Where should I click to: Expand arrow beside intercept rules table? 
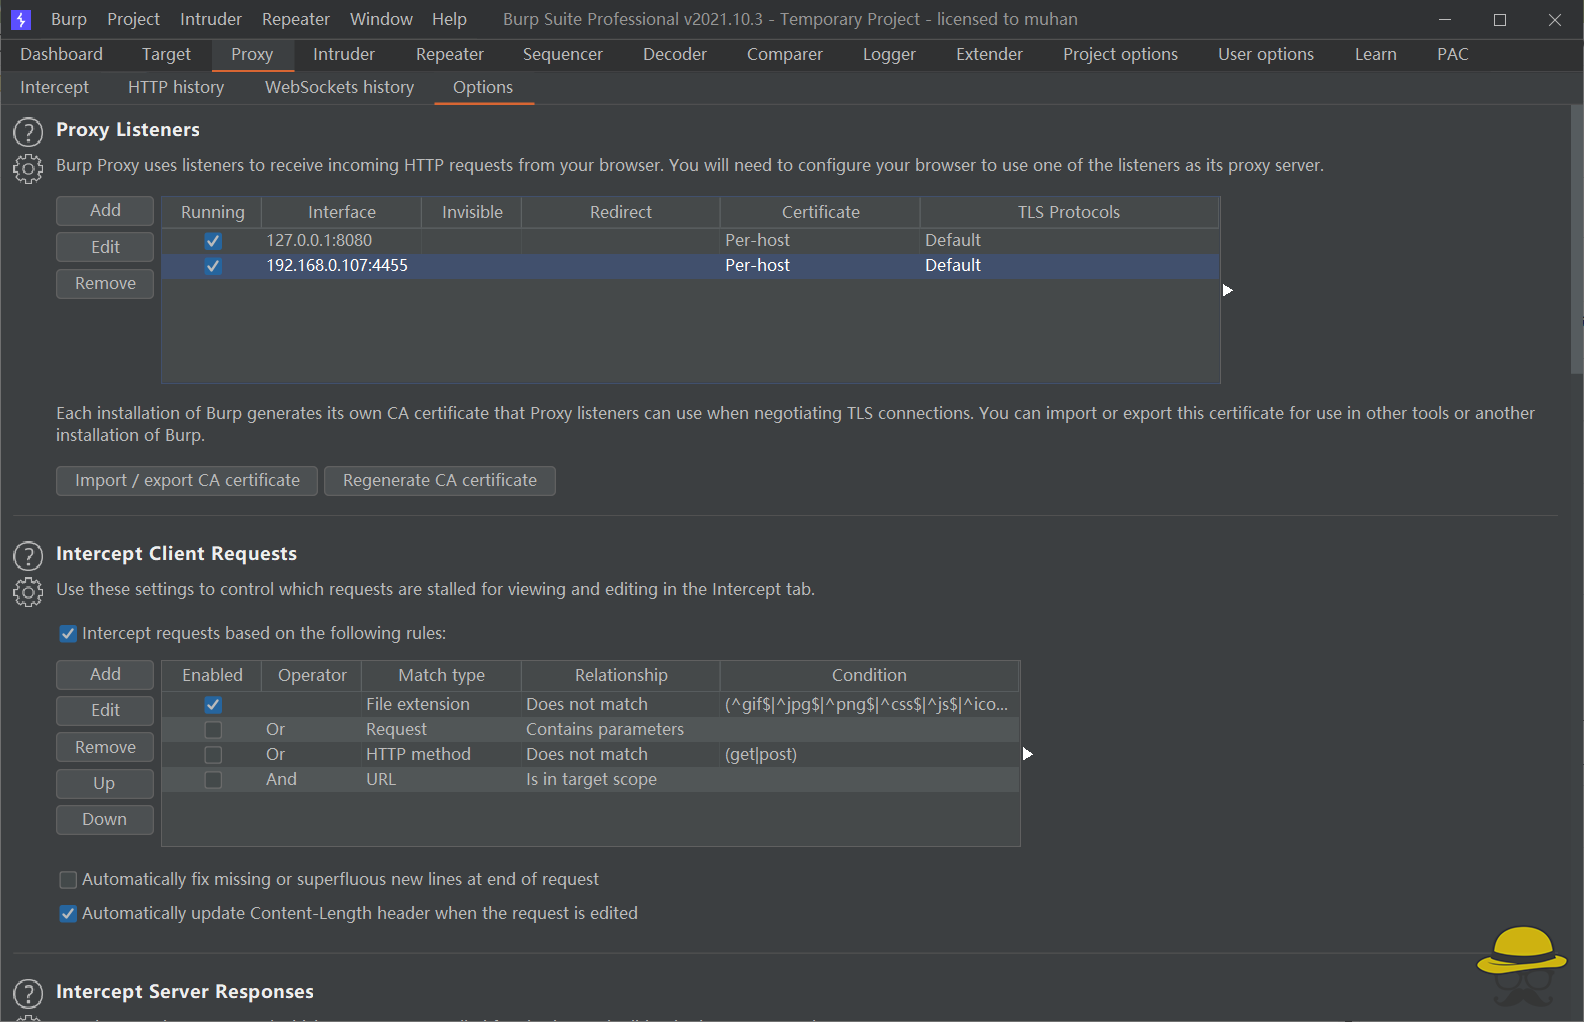[x=1027, y=754]
